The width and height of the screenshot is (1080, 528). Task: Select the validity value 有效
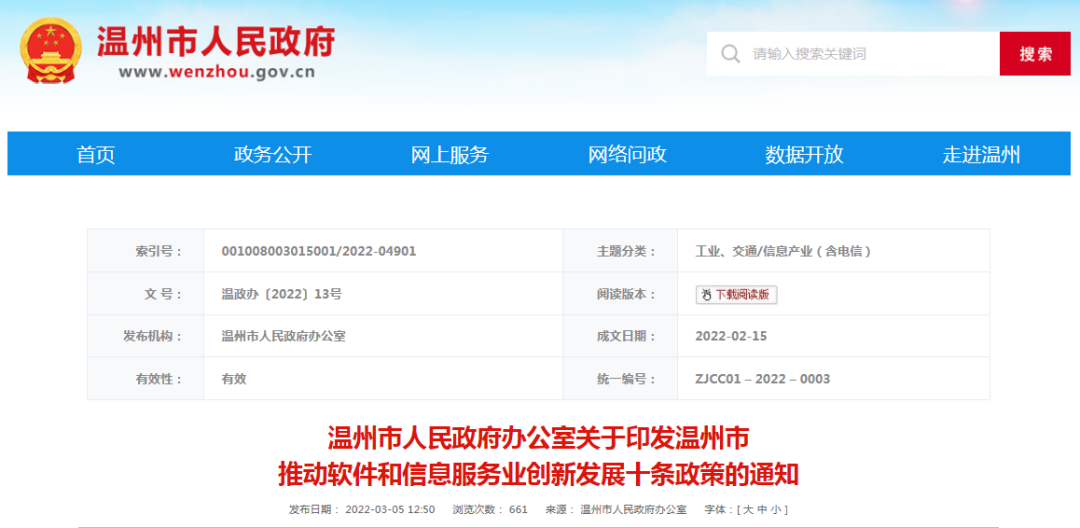point(233,379)
